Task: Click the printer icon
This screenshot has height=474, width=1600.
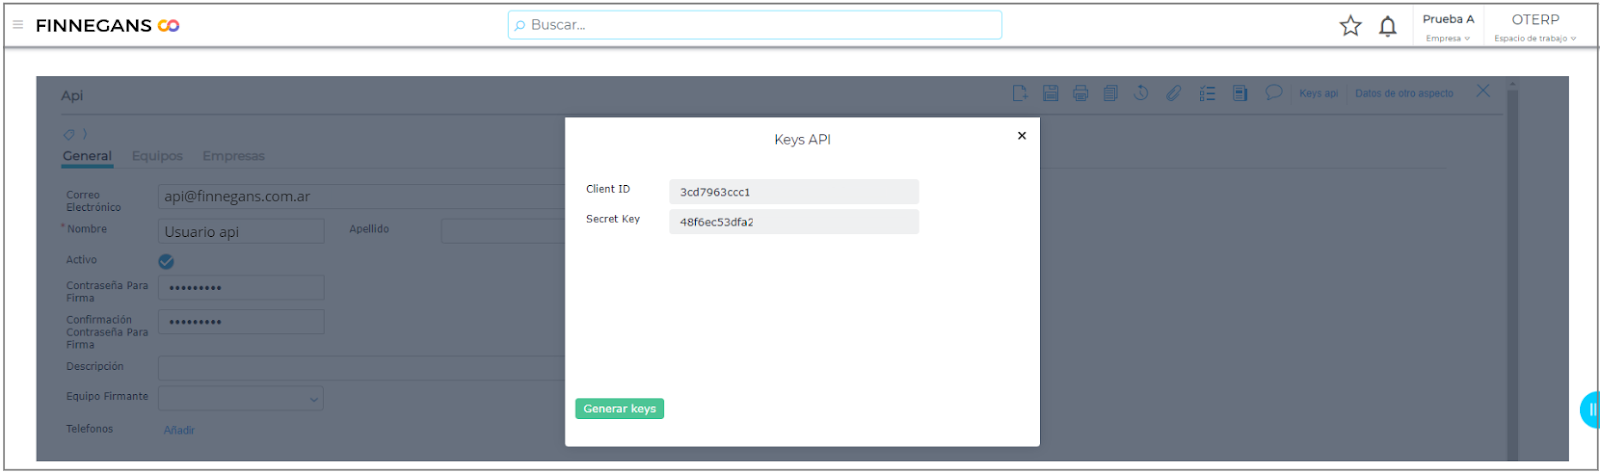Action: [1080, 93]
